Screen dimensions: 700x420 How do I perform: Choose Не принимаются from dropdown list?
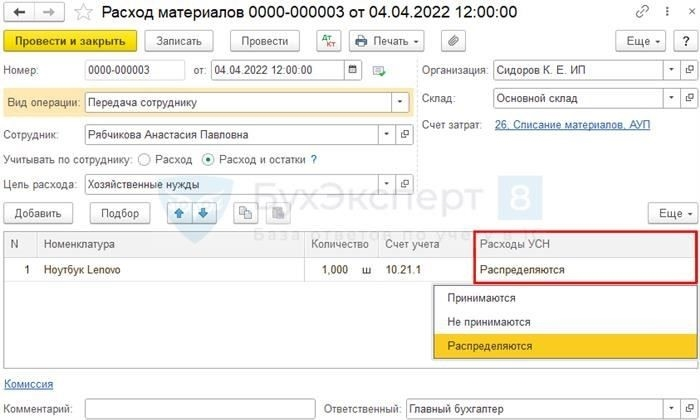tap(565, 322)
